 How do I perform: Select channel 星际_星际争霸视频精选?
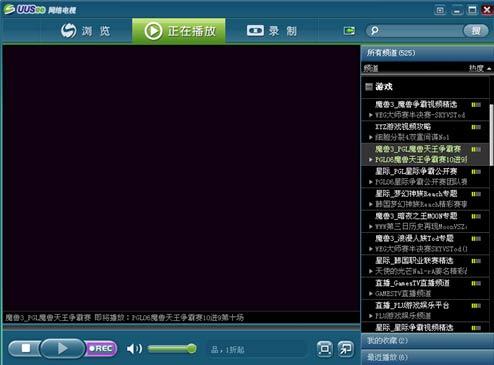(x=414, y=328)
